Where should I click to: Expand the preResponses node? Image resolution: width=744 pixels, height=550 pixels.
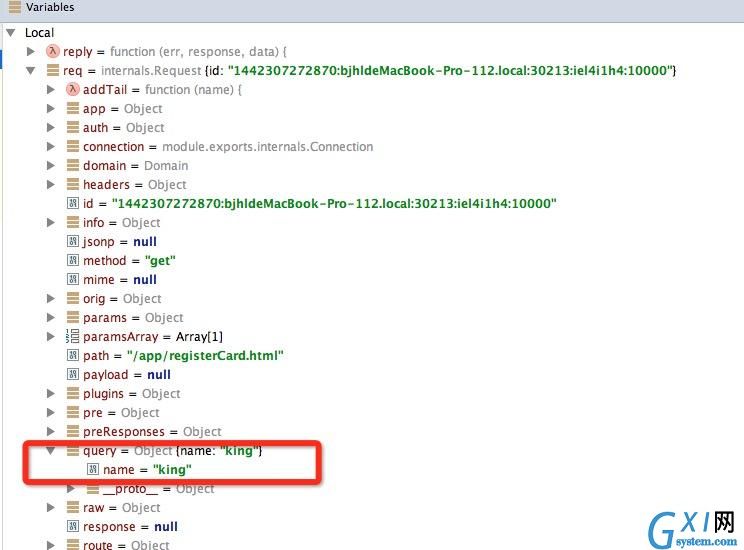(x=50, y=431)
